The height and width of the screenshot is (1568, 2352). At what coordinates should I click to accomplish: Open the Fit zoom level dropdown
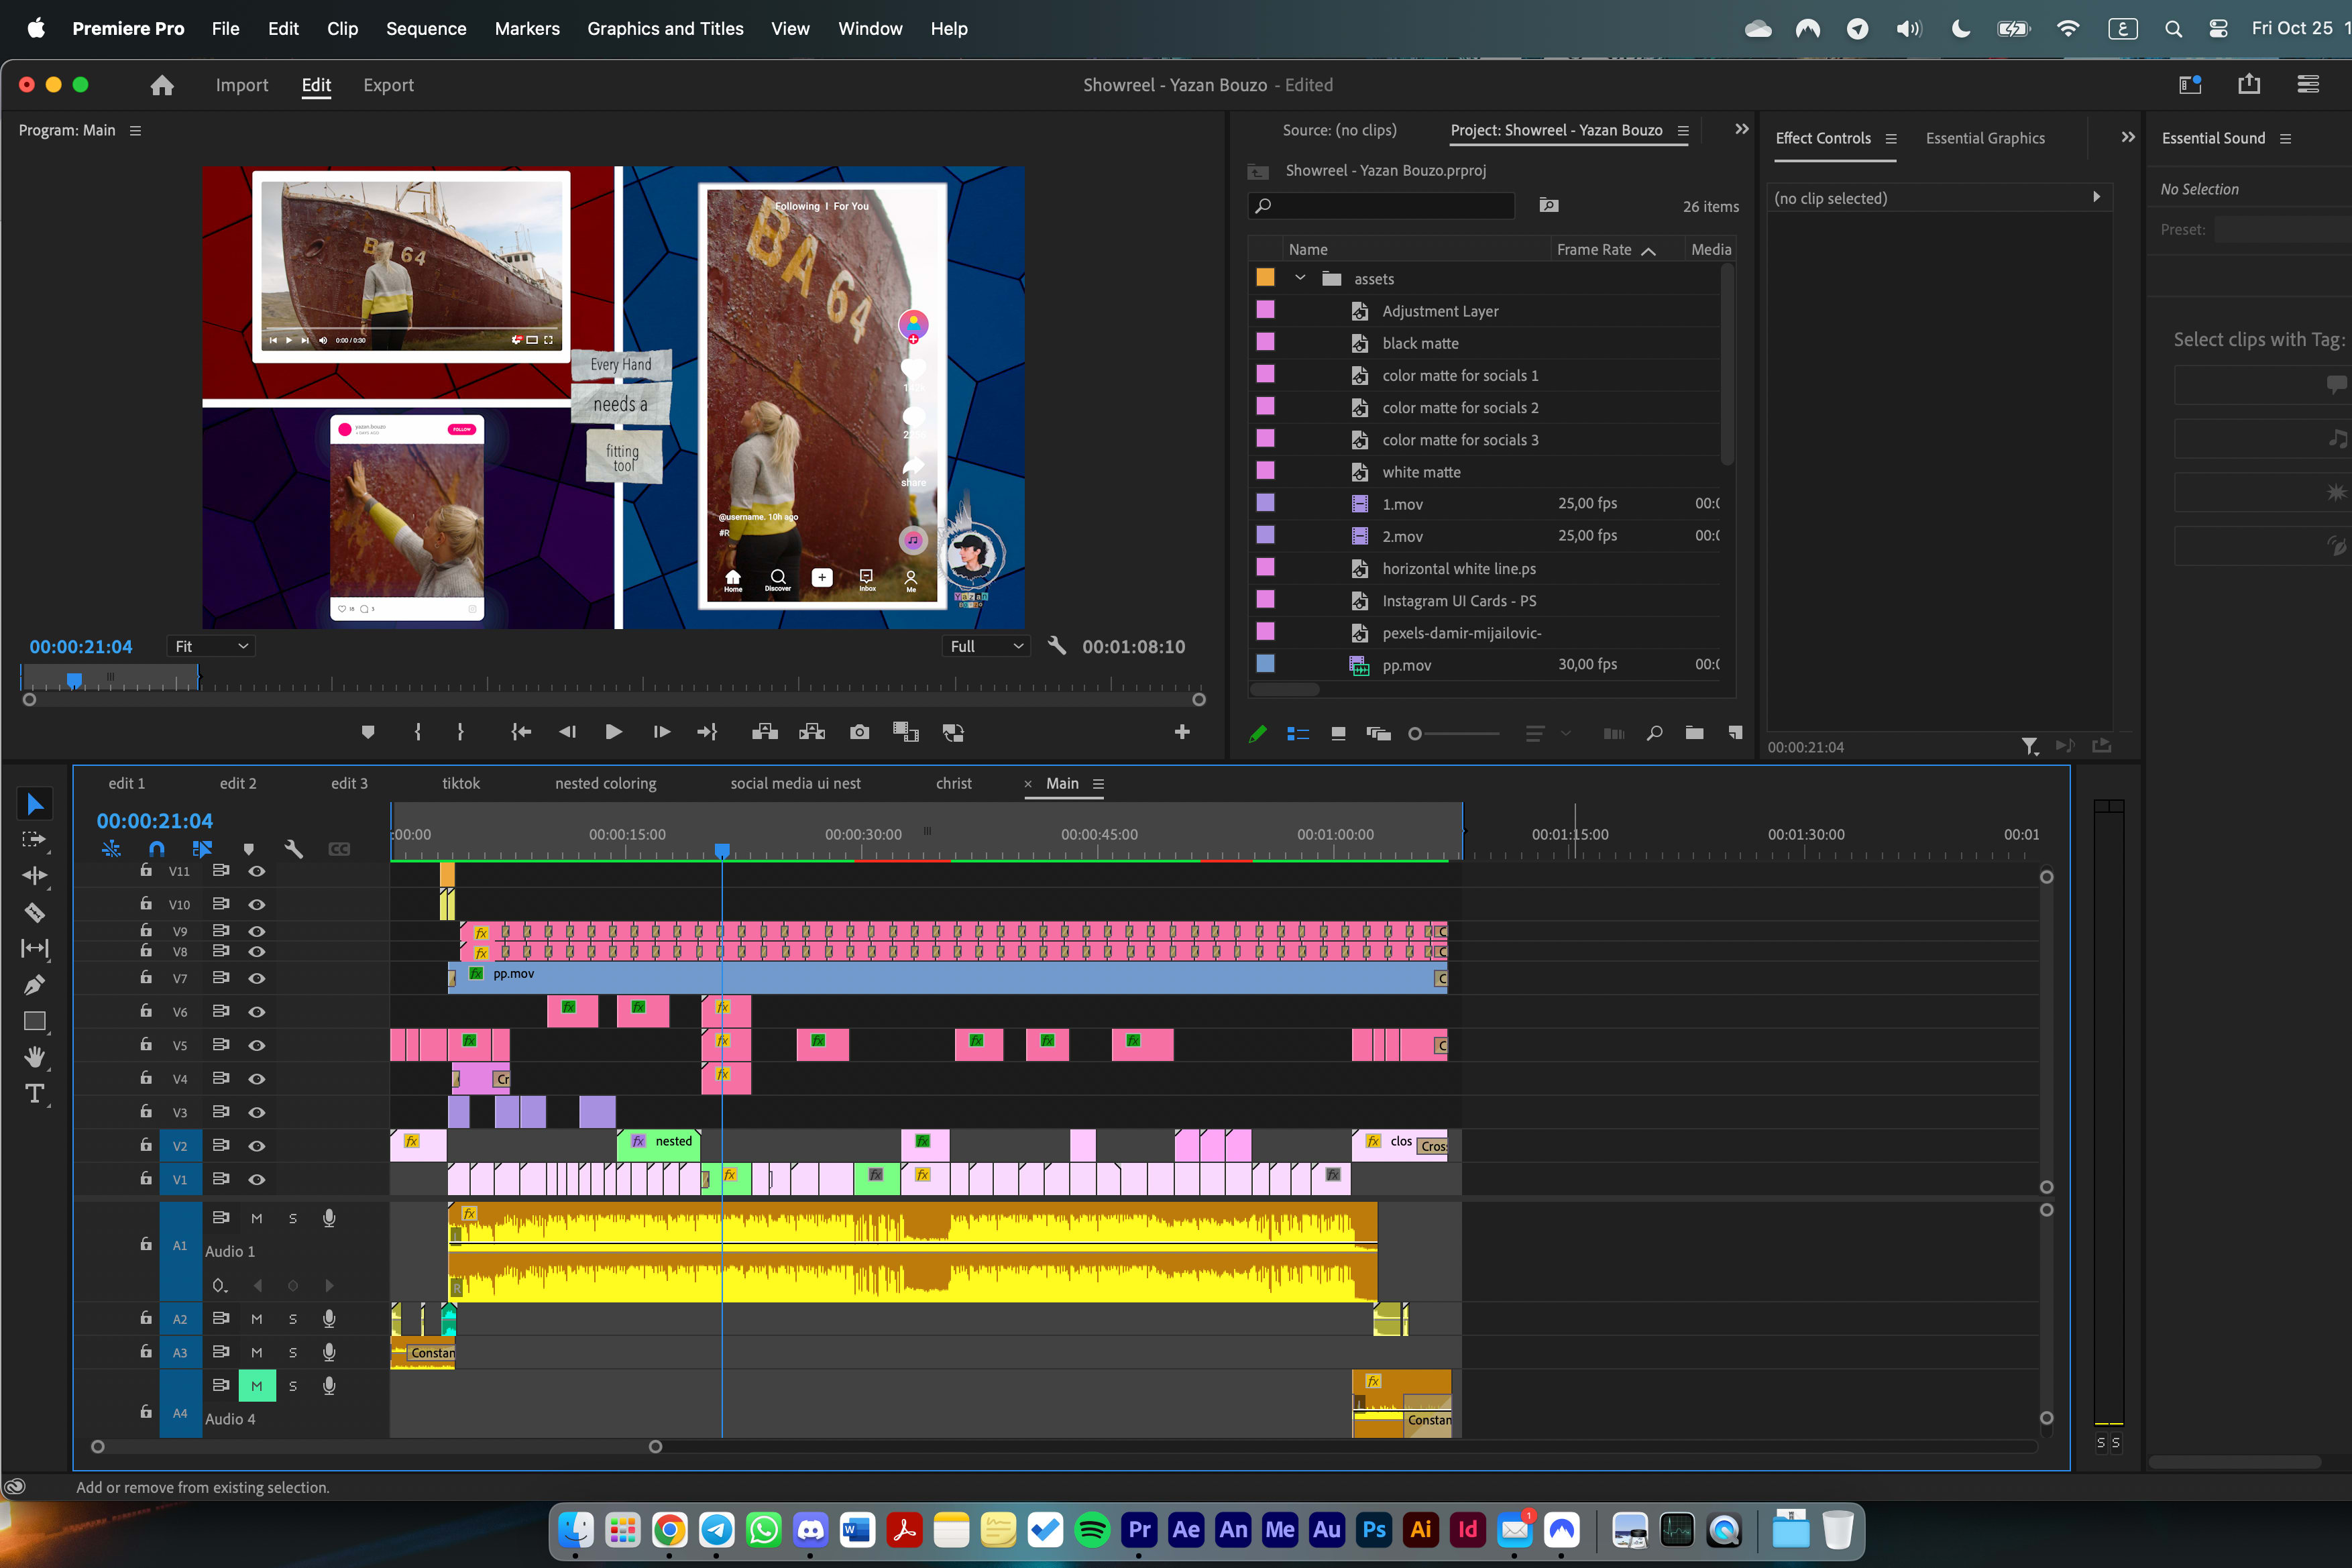(x=211, y=646)
